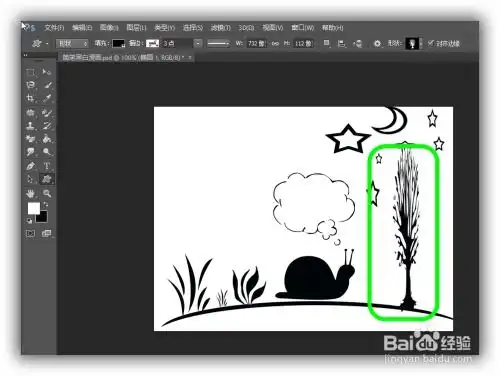Image resolution: width=500 pixels, height=376 pixels.
Task: Select the Dodge tool
Action: click(x=47, y=152)
